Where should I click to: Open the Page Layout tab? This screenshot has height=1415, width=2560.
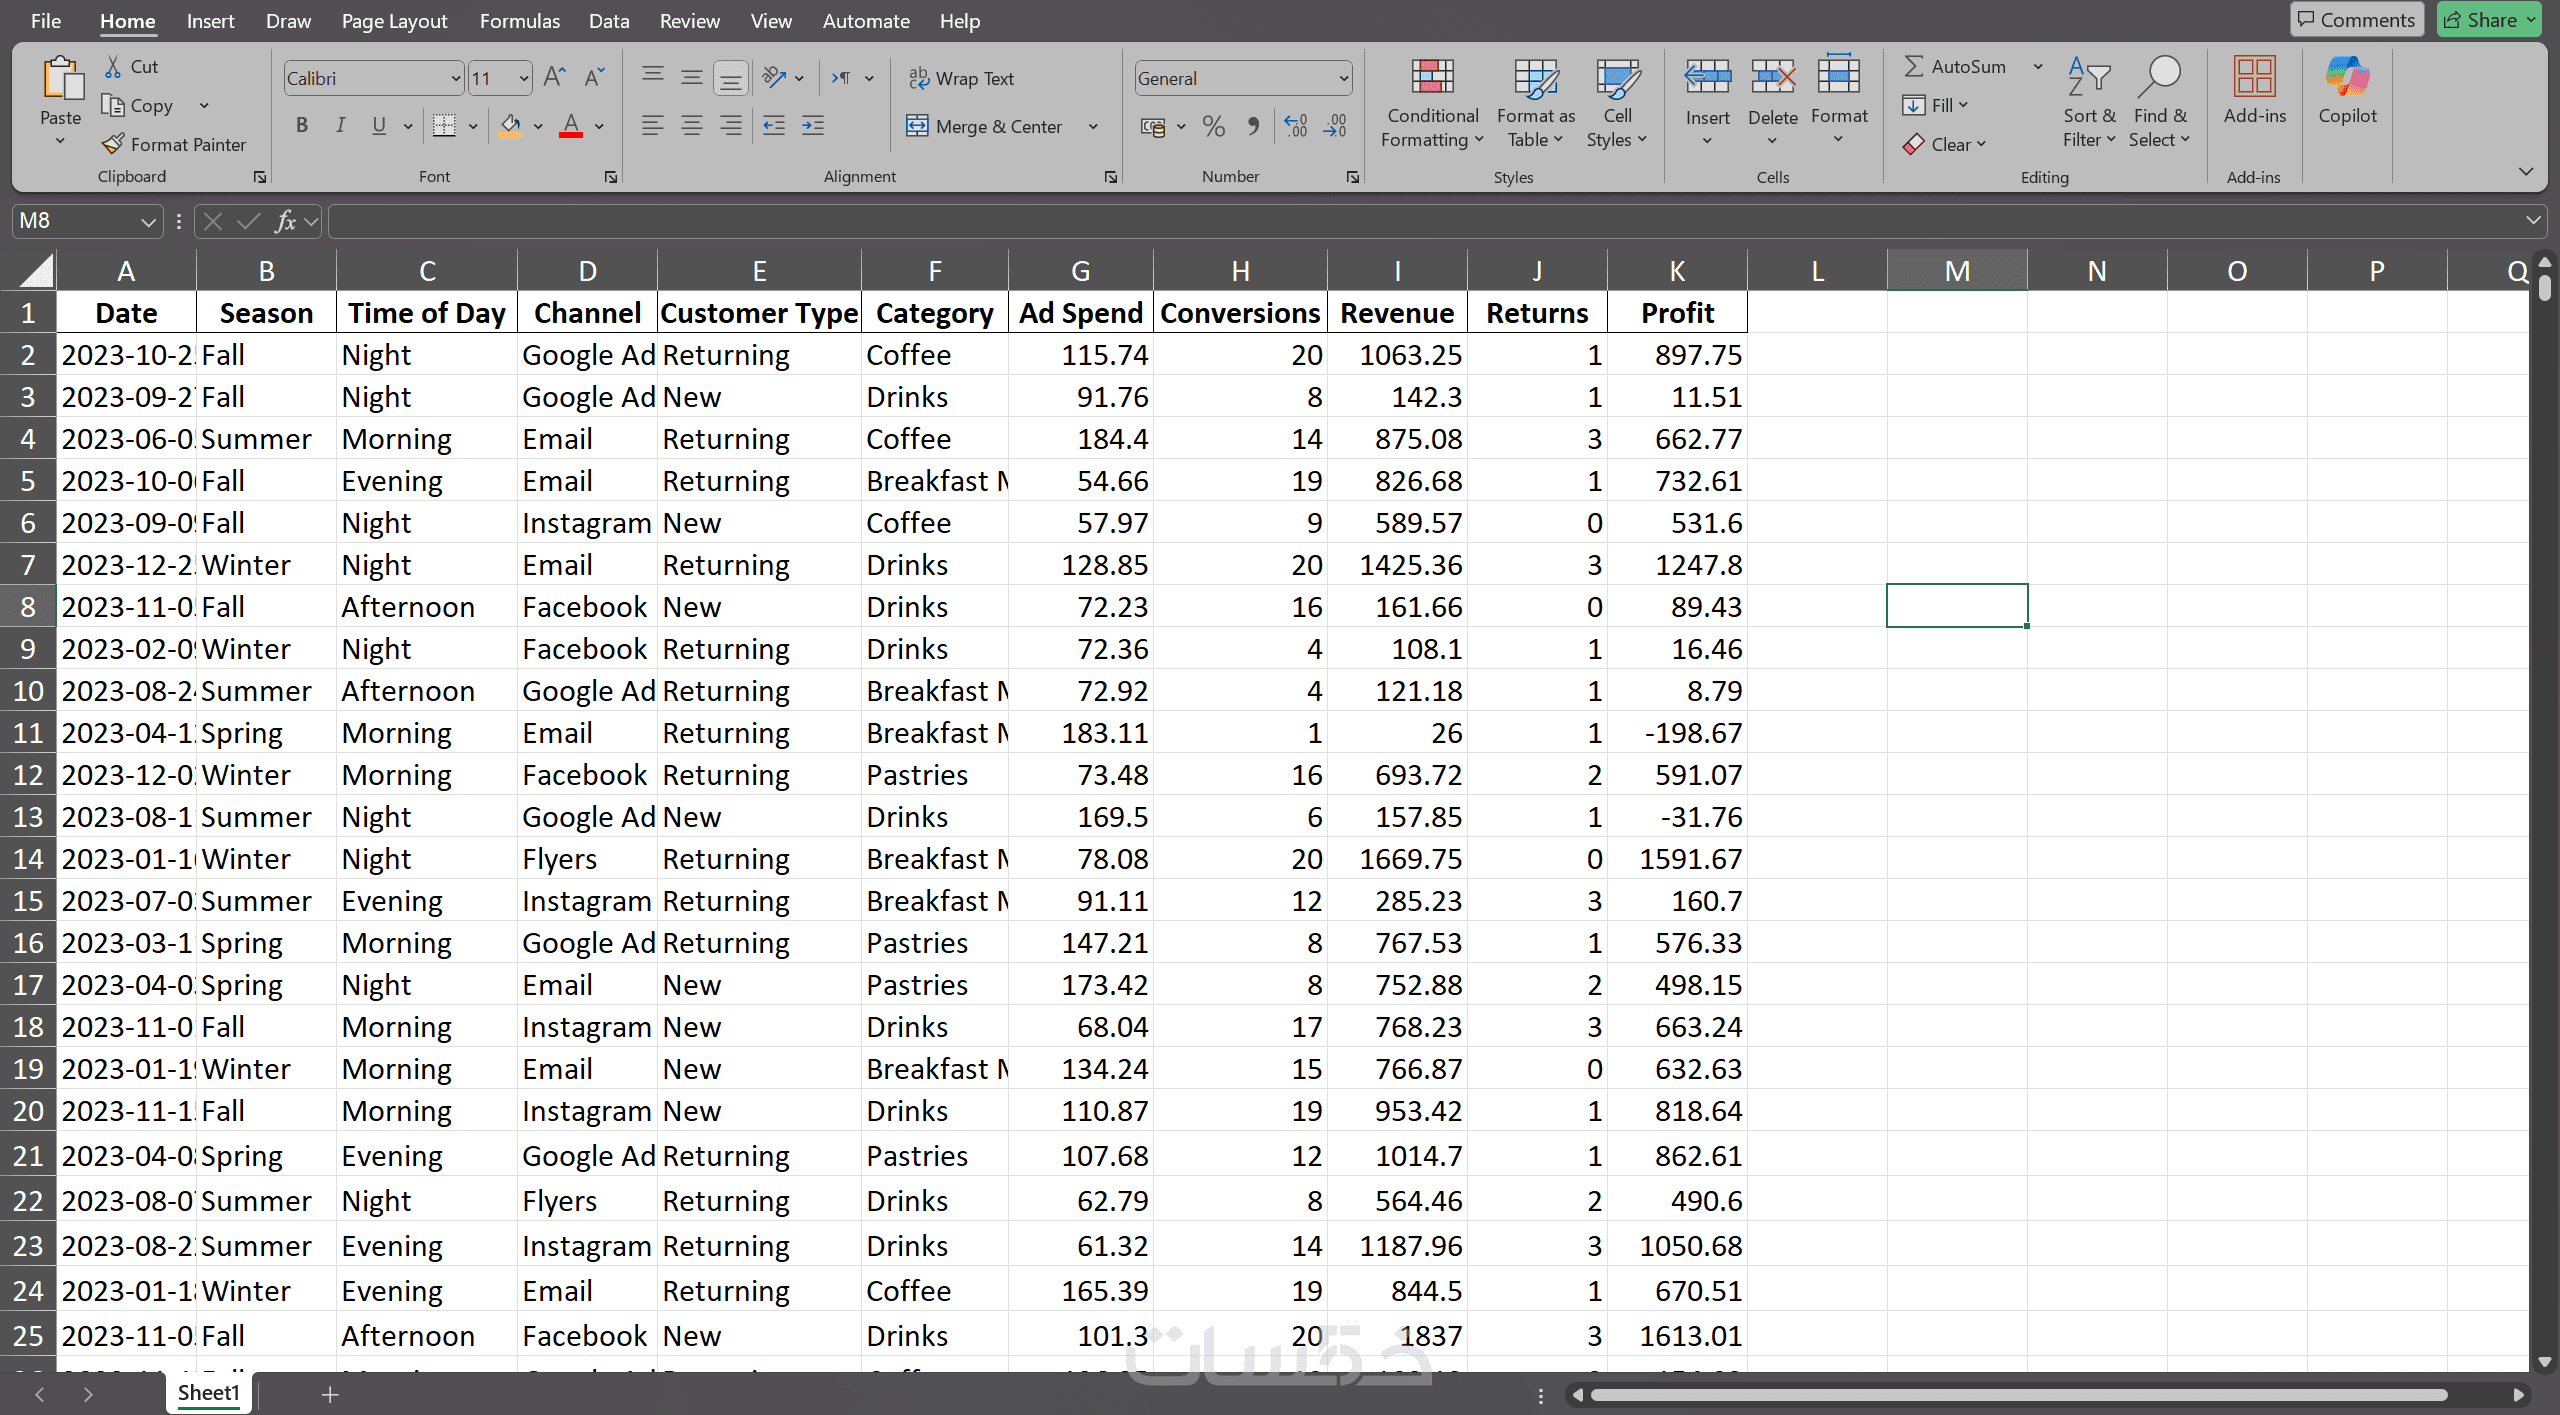click(394, 21)
